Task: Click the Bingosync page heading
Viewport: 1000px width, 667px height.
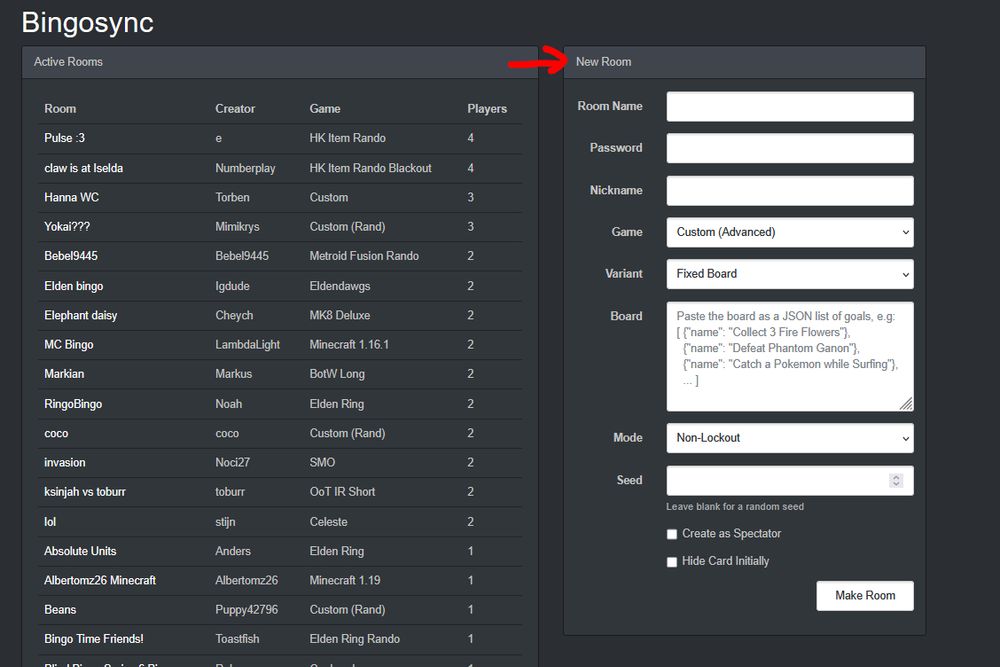Action: 87,22
